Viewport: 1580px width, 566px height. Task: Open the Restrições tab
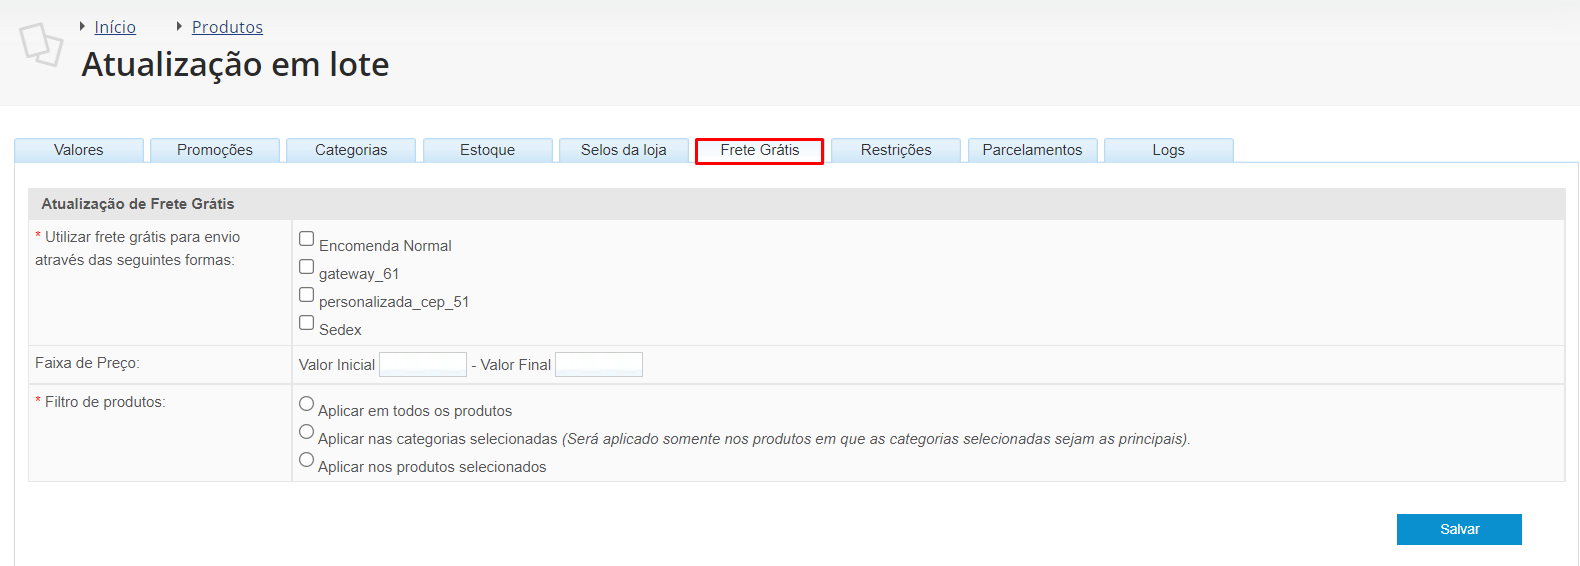[x=896, y=150]
